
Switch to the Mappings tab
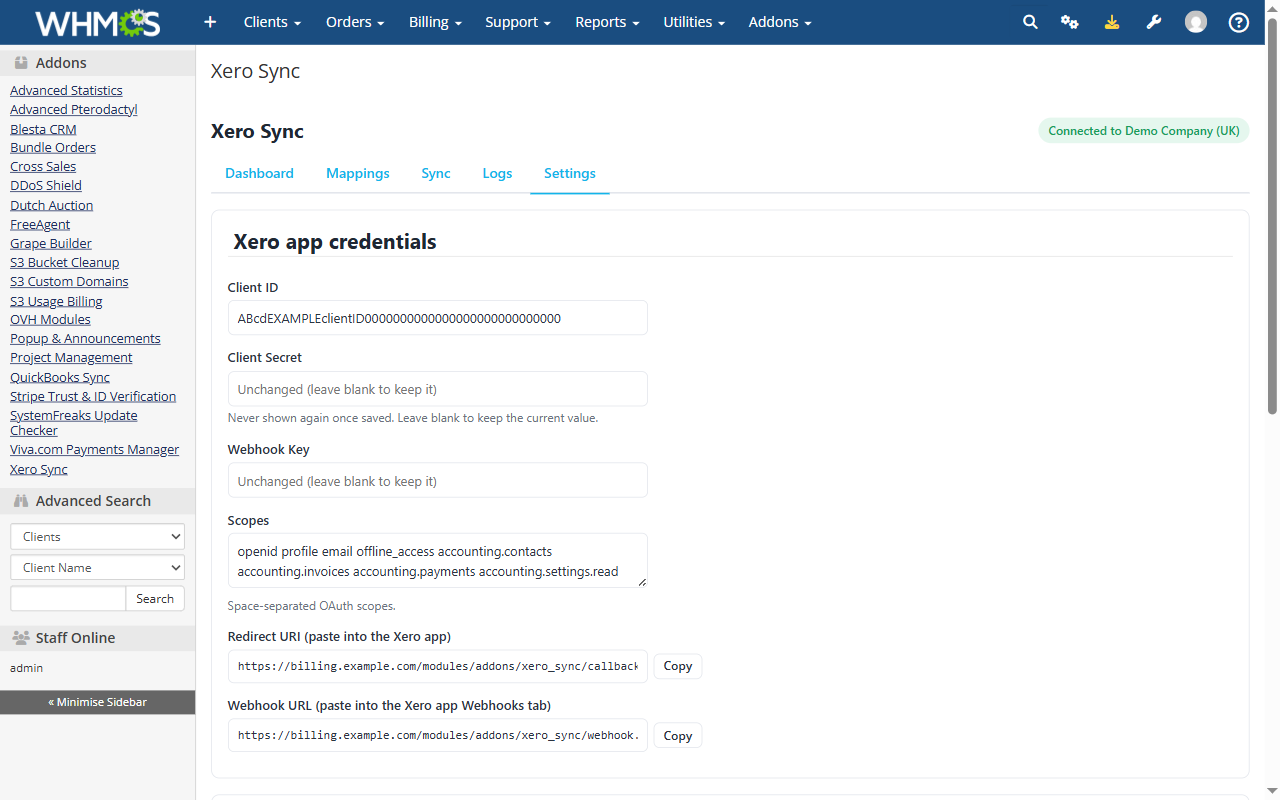(x=358, y=173)
